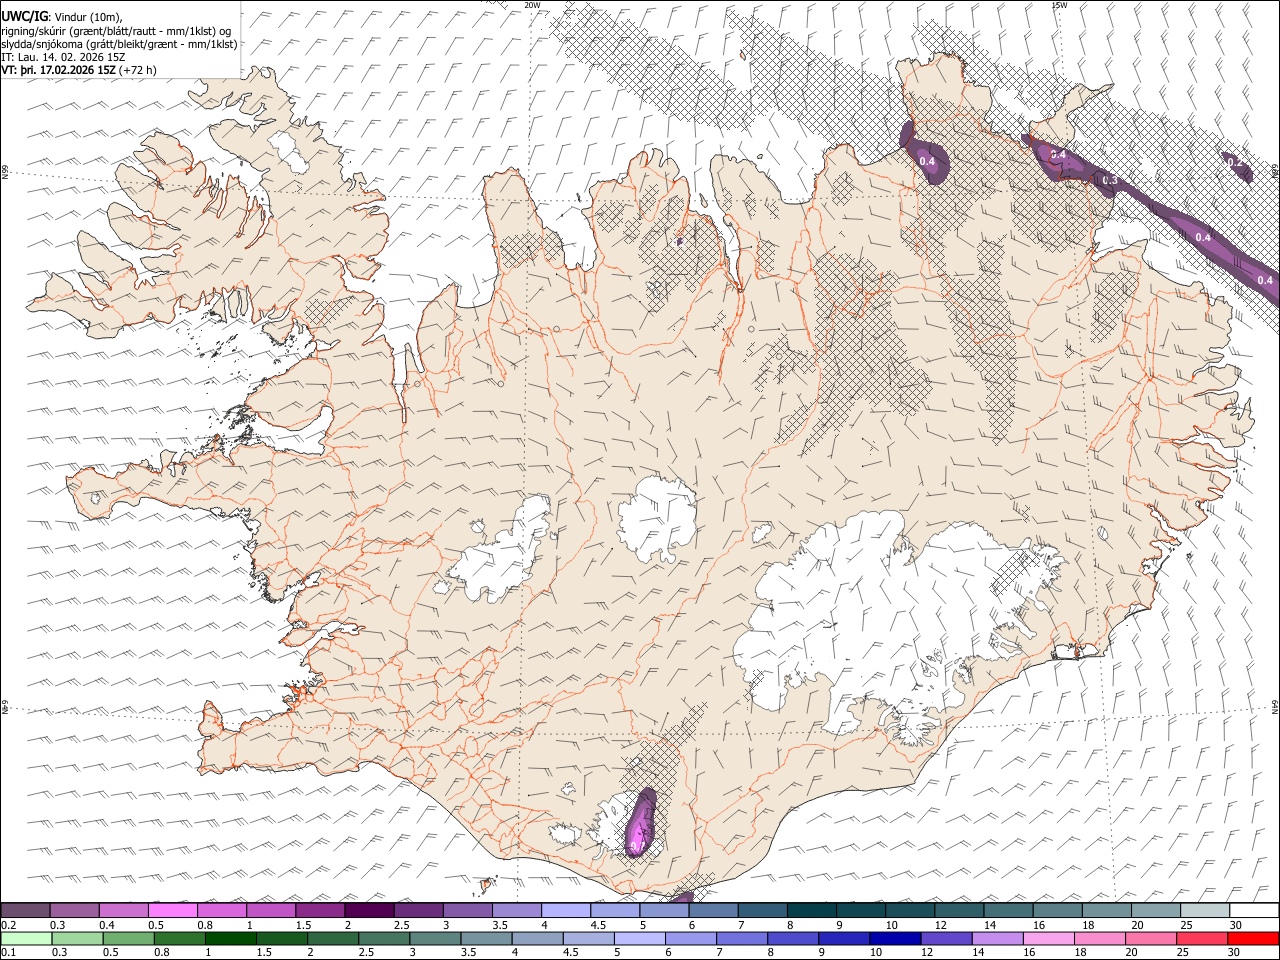
Task: Click the upper legend value '30'
Action: coord(1234,925)
